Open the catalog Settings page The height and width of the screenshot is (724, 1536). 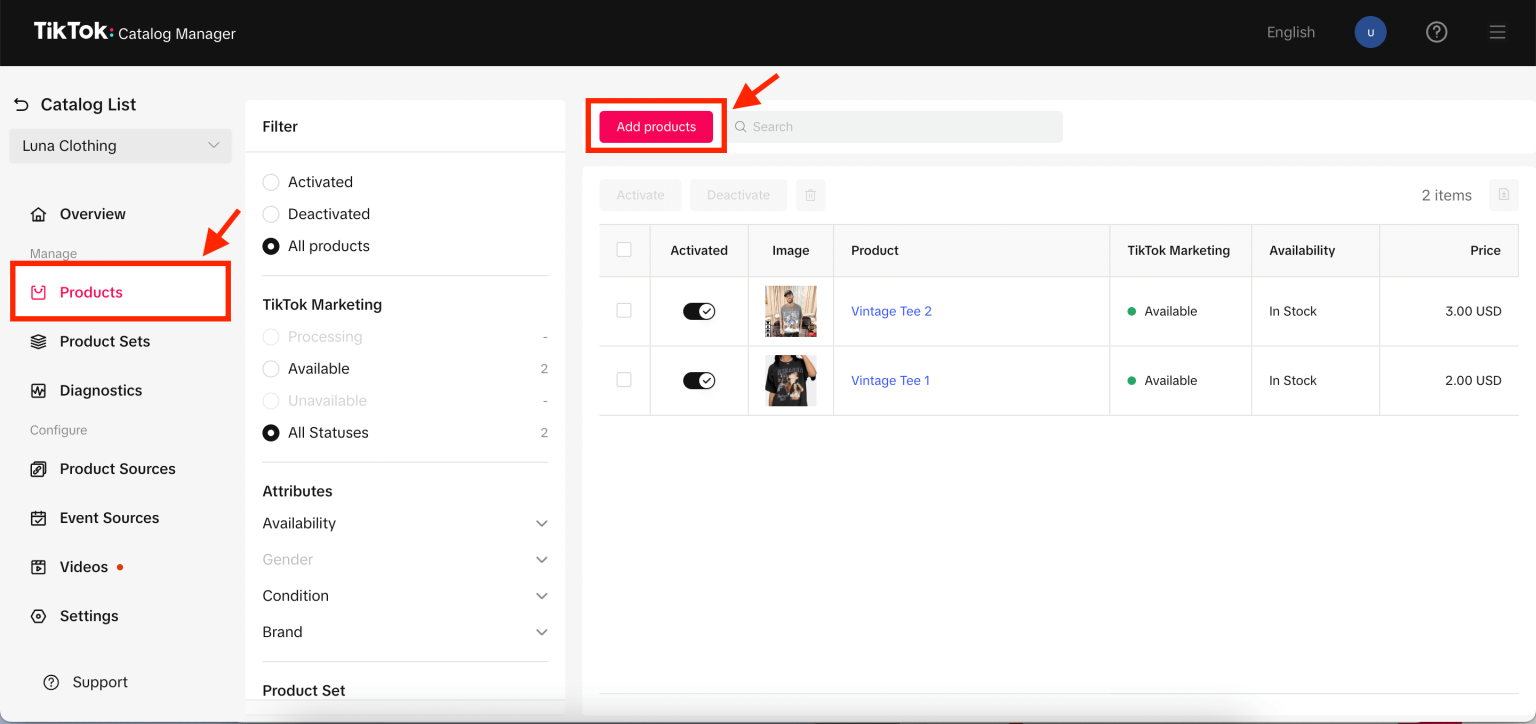pos(87,615)
